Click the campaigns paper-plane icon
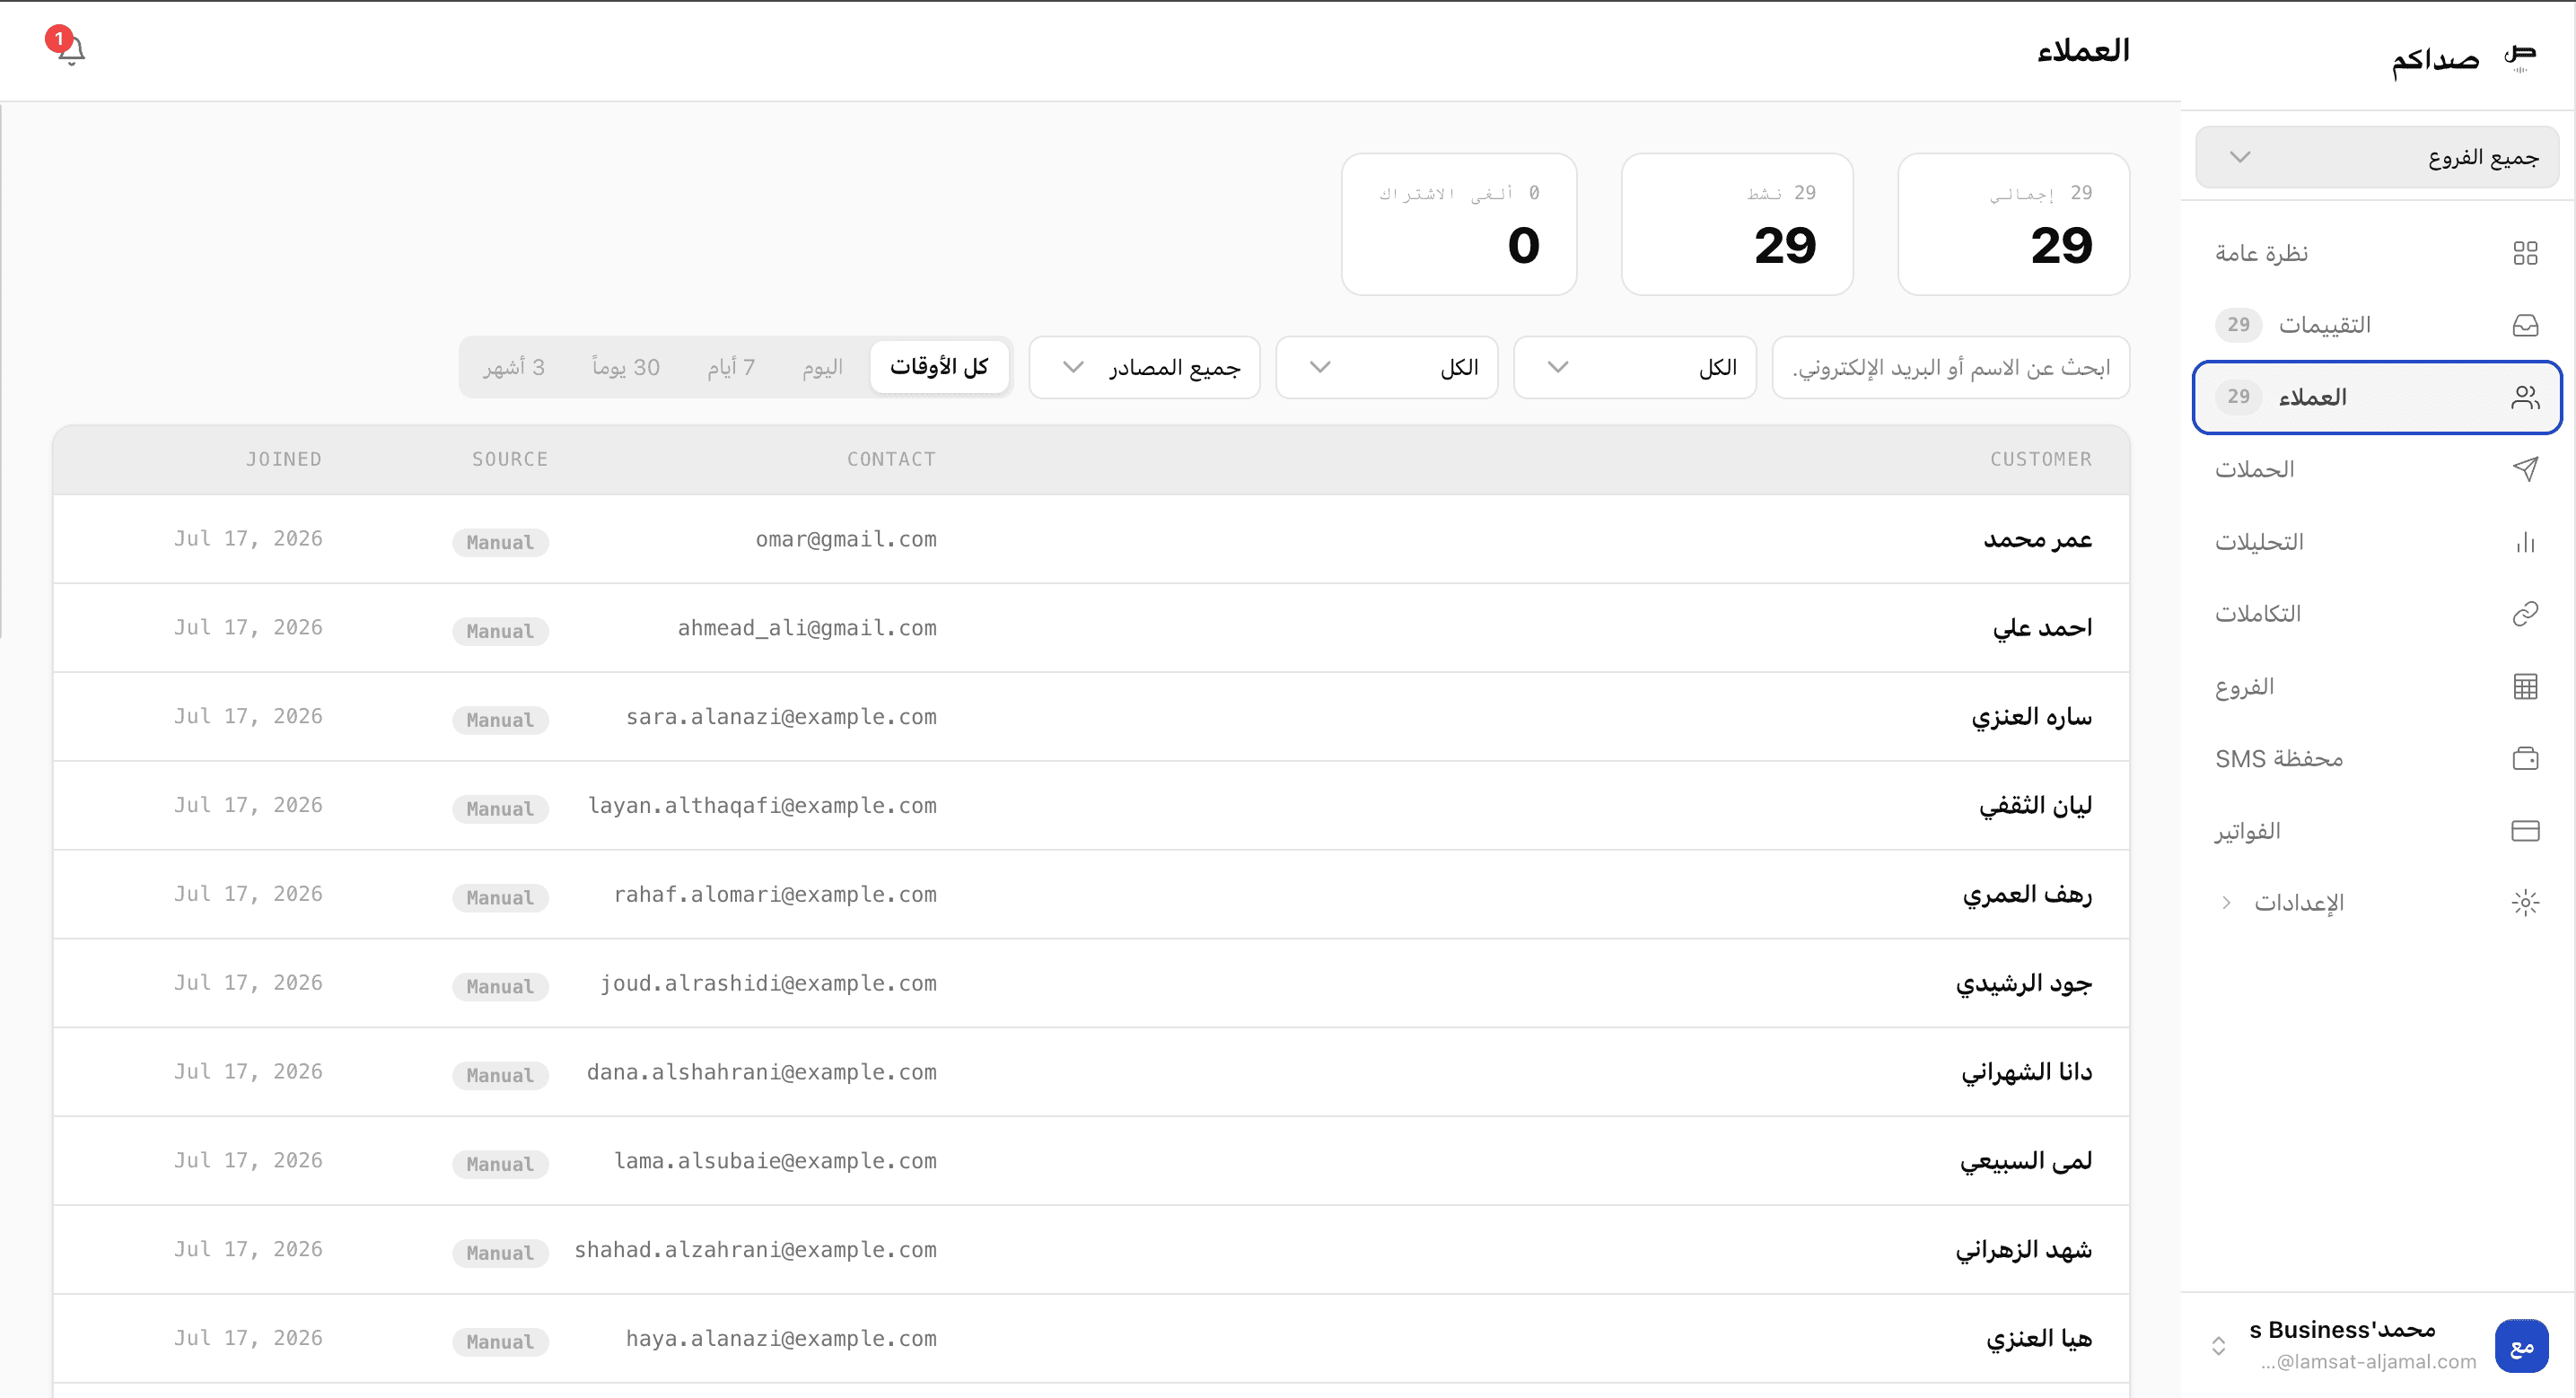2576x1398 pixels. (x=2525, y=469)
